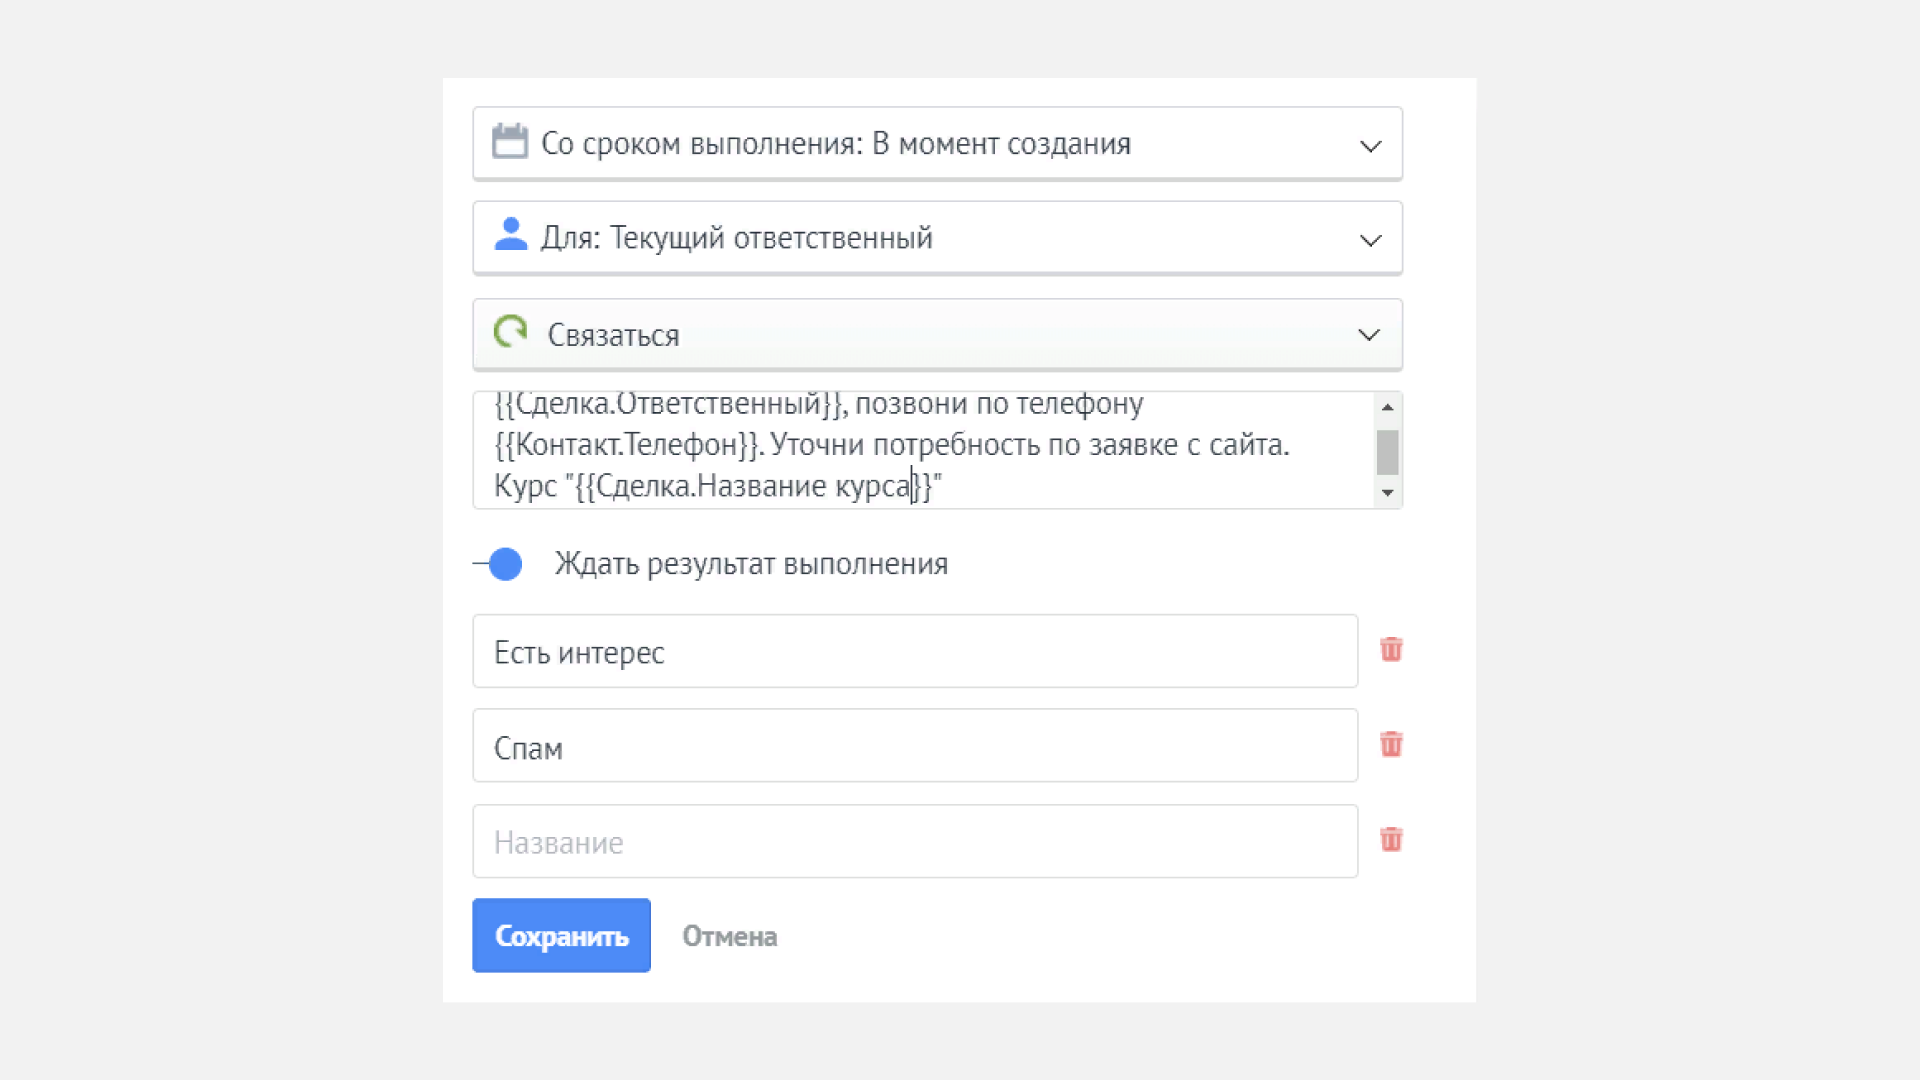
Task: Focus the Спам result field
Action: [x=915, y=746]
